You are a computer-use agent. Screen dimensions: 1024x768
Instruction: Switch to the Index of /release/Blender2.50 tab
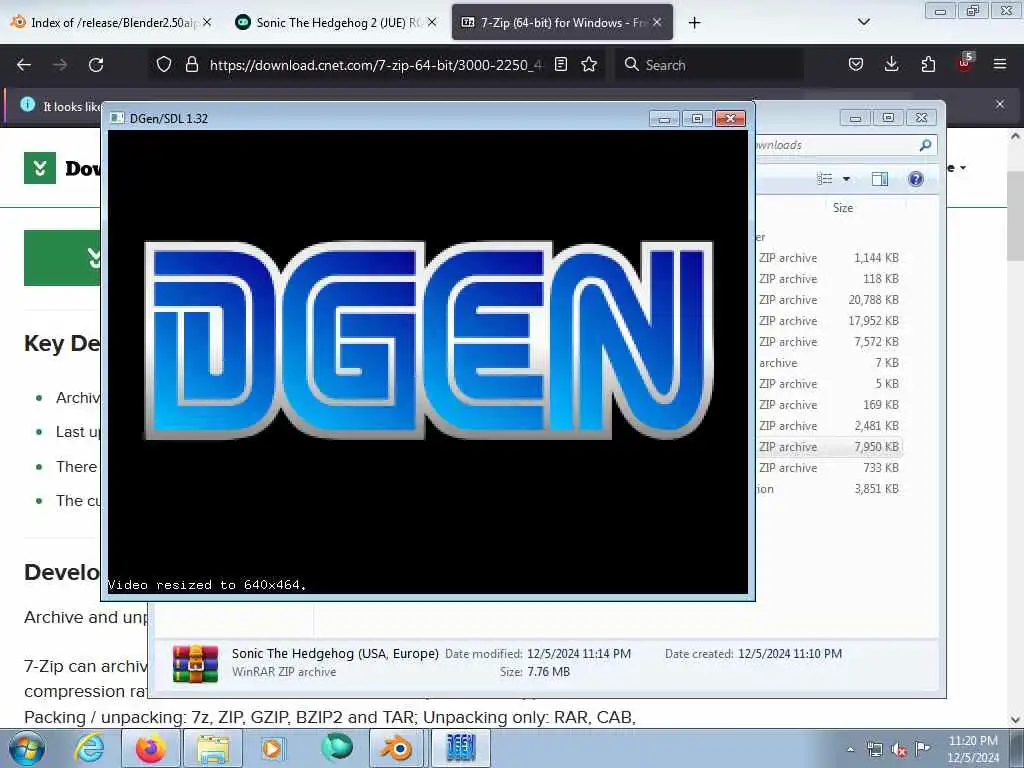[x=113, y=23]
